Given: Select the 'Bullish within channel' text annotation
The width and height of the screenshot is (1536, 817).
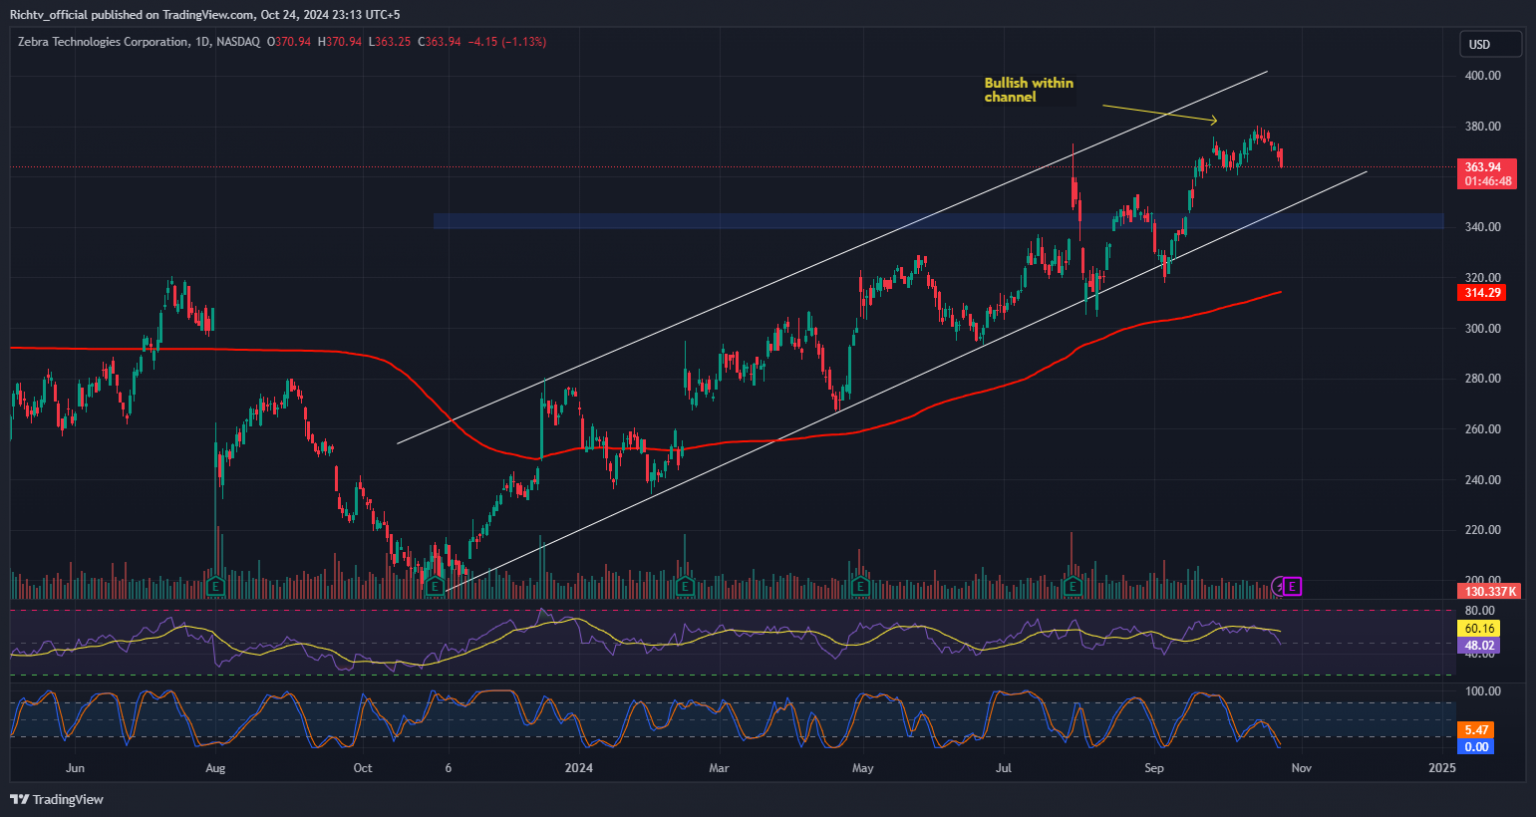Looking at the screenshot, I should [1028, 90].
